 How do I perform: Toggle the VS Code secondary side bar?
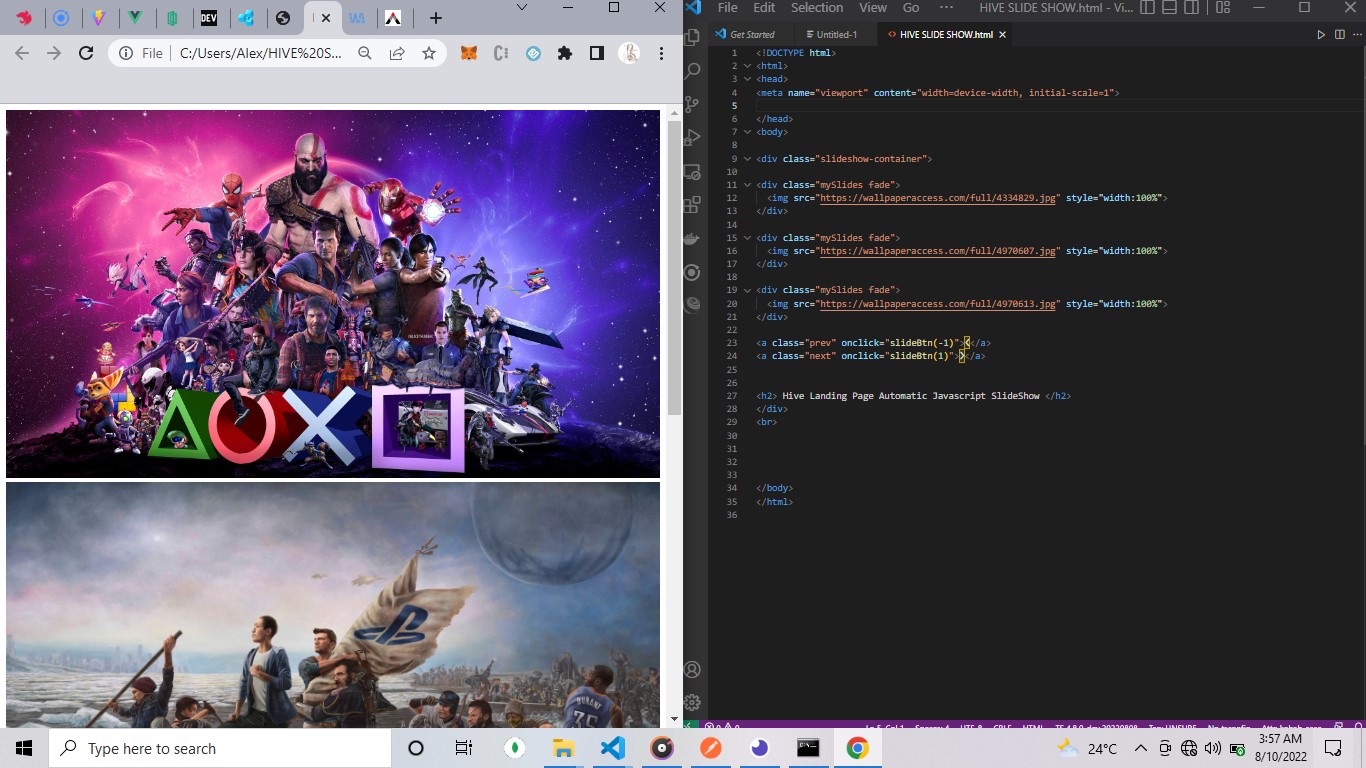(1191, 8)
